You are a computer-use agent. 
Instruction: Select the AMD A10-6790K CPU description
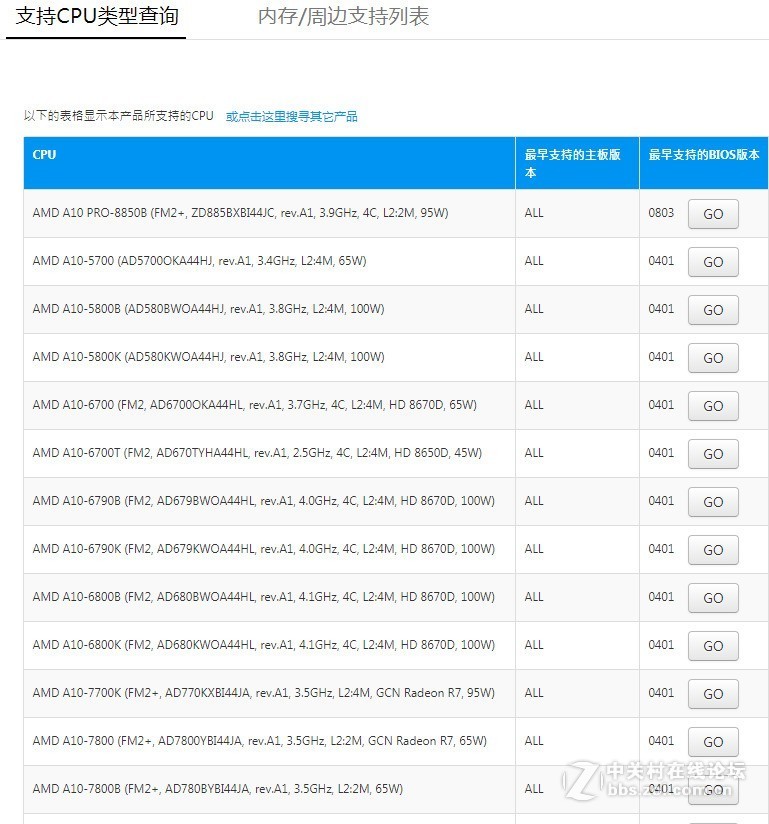pyautogui.click(x=263, y=549)
